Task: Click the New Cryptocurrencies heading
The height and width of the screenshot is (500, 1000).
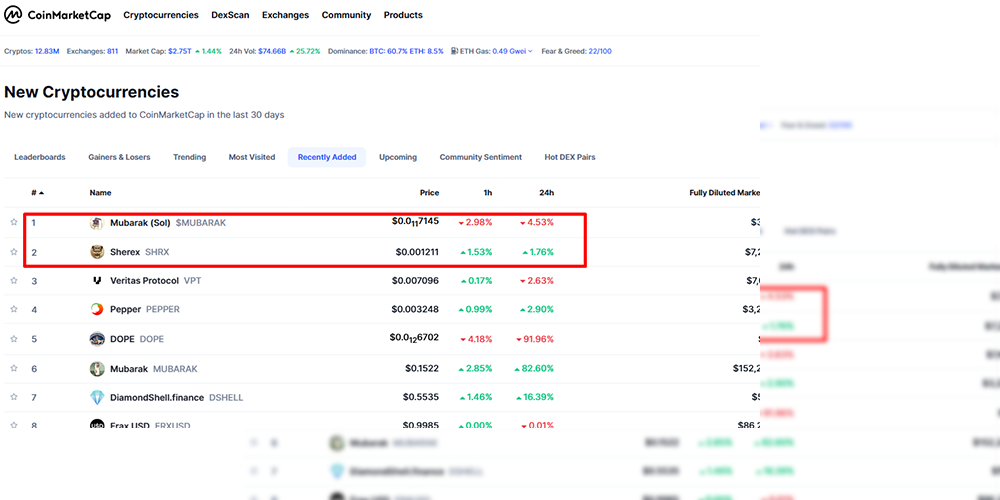Action: click(x=92, y=92)
